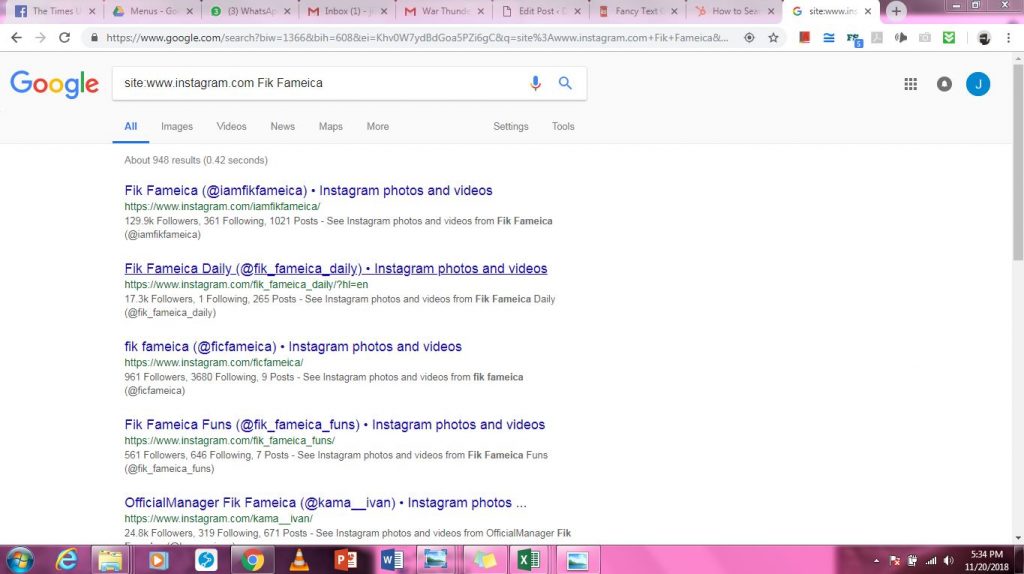The image size is (1024, 574).
Task: Close the Fancy Text tab
Action: click(675, 11)
